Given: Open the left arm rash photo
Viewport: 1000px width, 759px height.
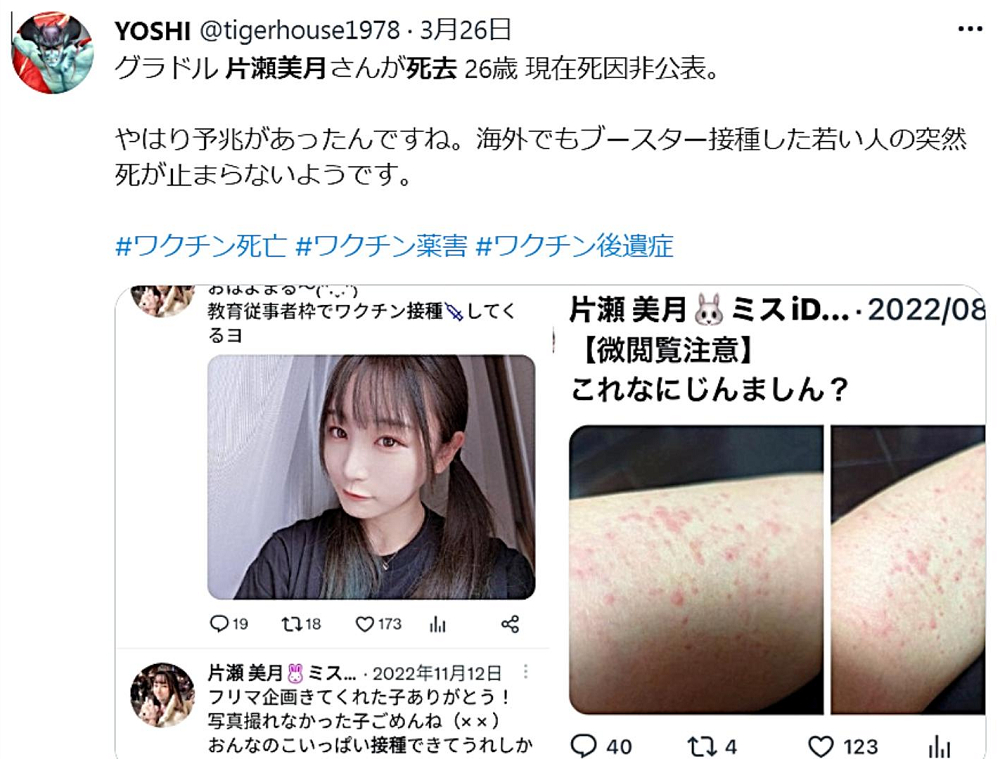Looking at the screenshot, I should point(696,570).
